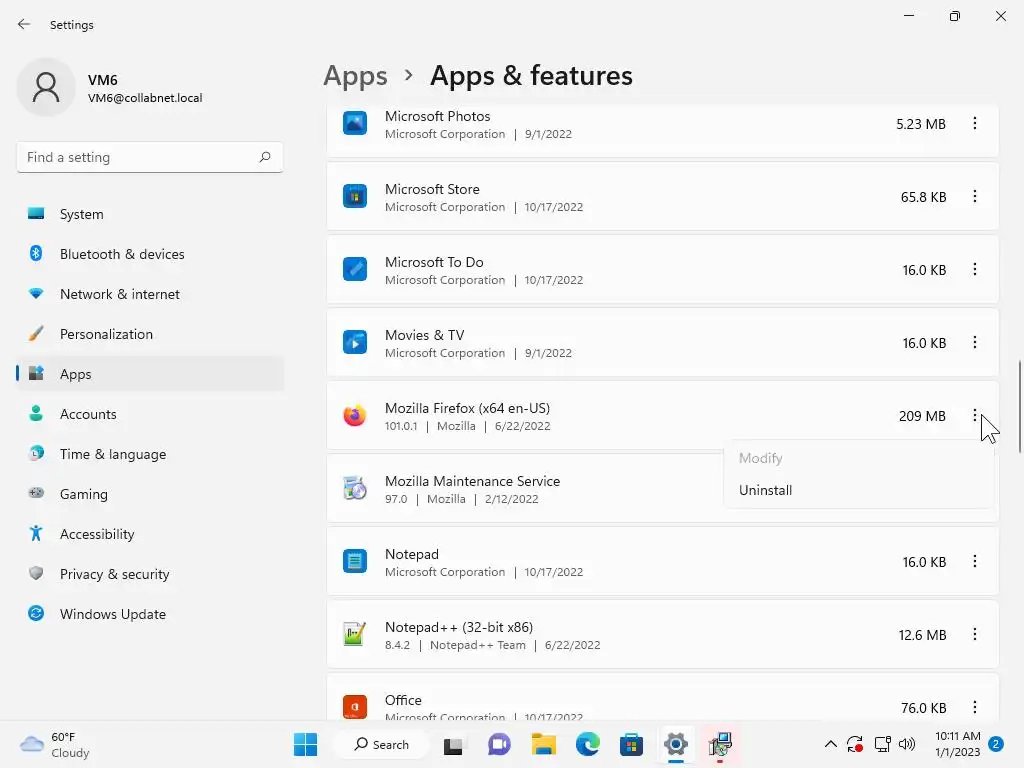Open Personalization settings
The height and width of the screenshot is (768, 1024).
point(150,334)
